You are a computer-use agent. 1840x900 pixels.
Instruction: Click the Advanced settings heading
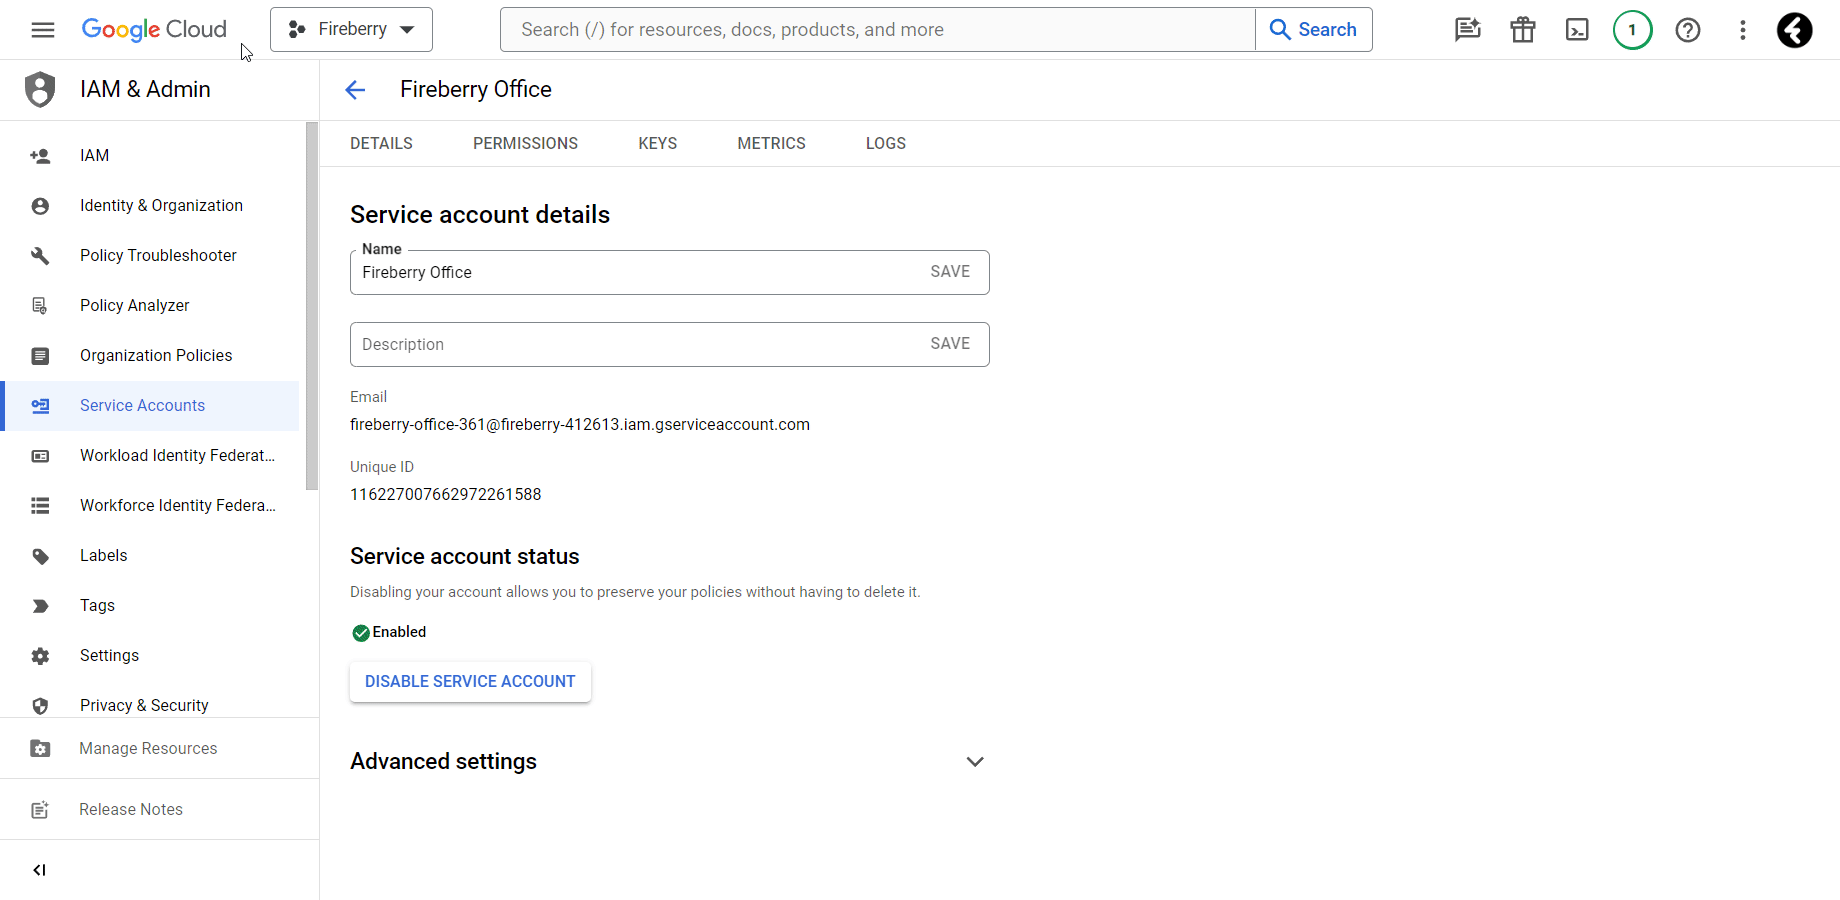[x=443, y=762]
